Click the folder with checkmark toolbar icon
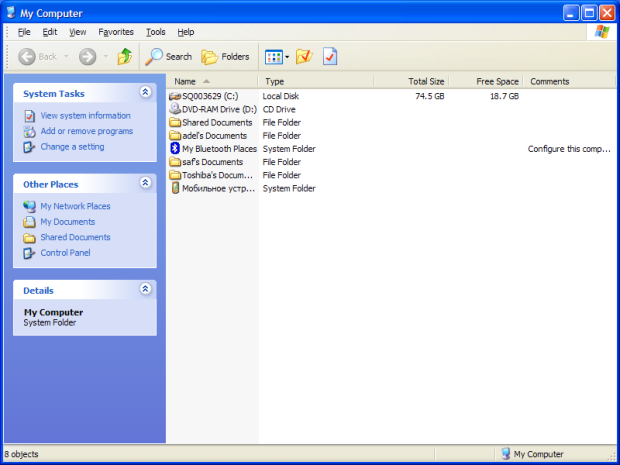The height and width of the screenshot is (465, 620). click(304, 57)
